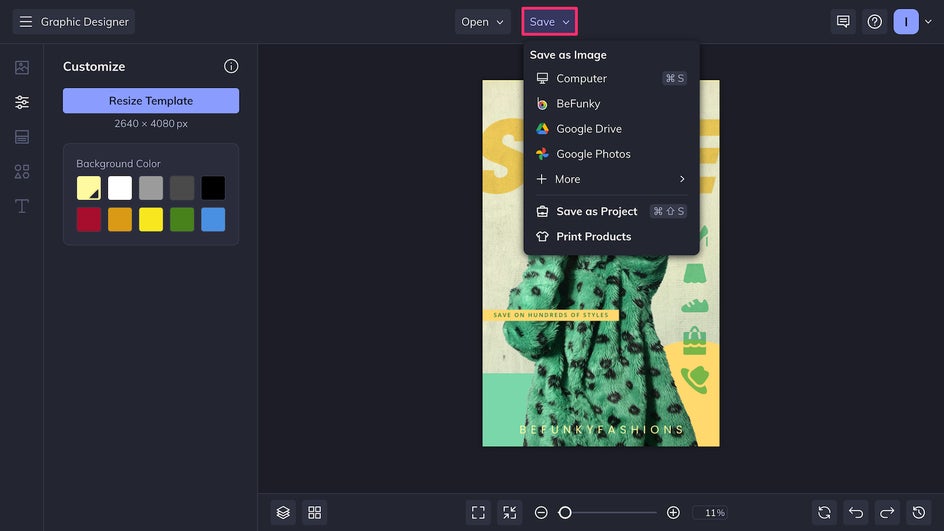Click the 11% zoom percentage field

(710, 512)
